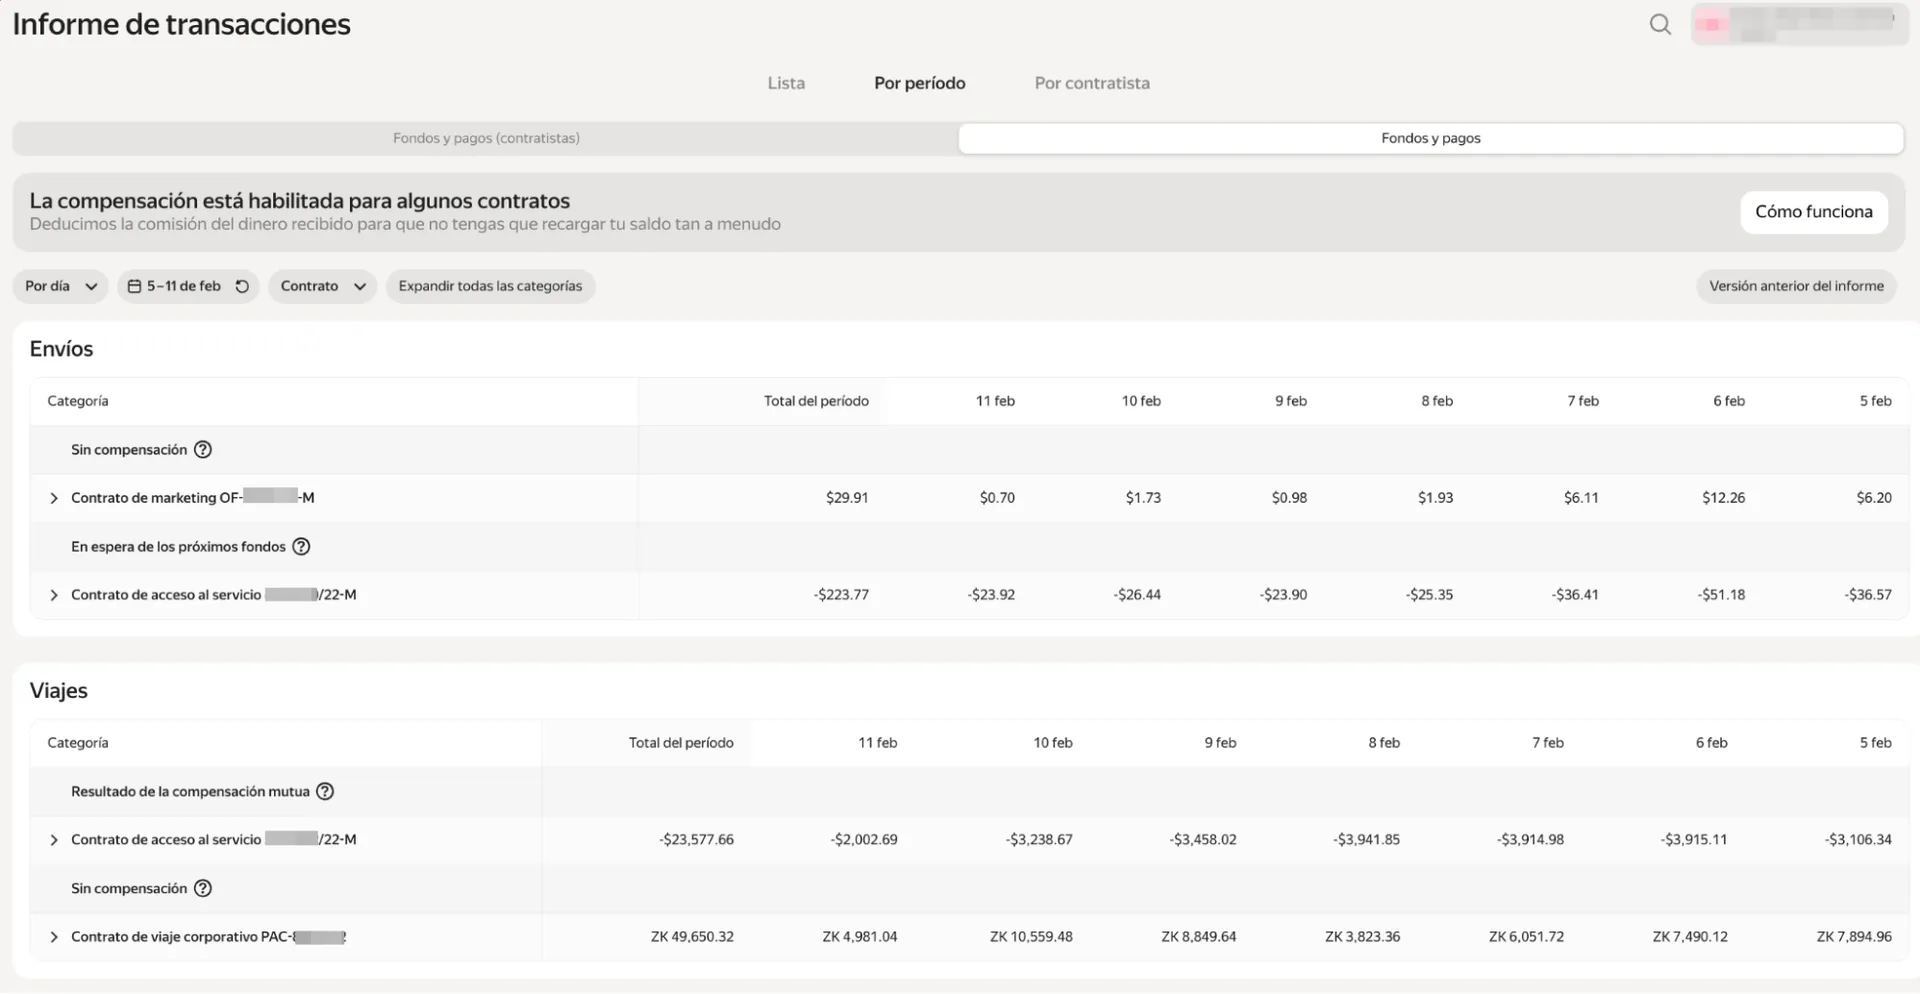Click the search magnifier icon

click(1660, 25)
